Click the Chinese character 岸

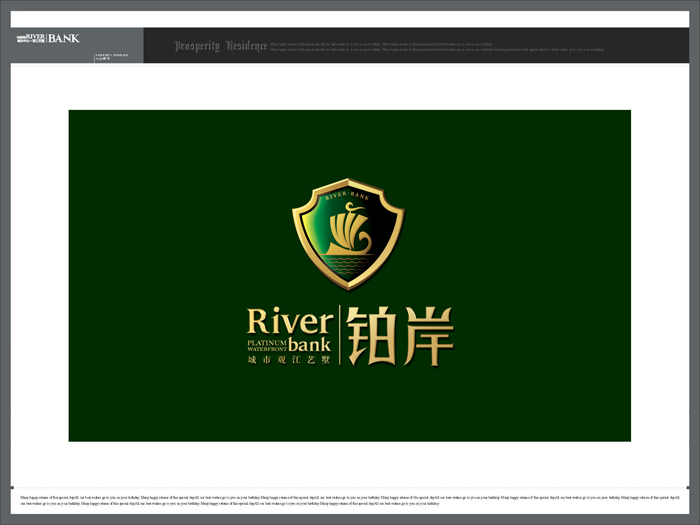(427, 336)
